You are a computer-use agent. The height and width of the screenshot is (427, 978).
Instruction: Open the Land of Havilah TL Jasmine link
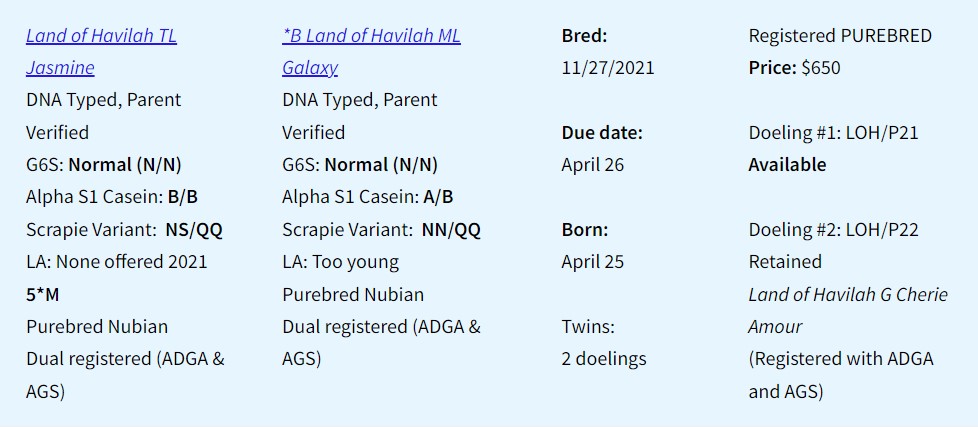coord(101,51)
